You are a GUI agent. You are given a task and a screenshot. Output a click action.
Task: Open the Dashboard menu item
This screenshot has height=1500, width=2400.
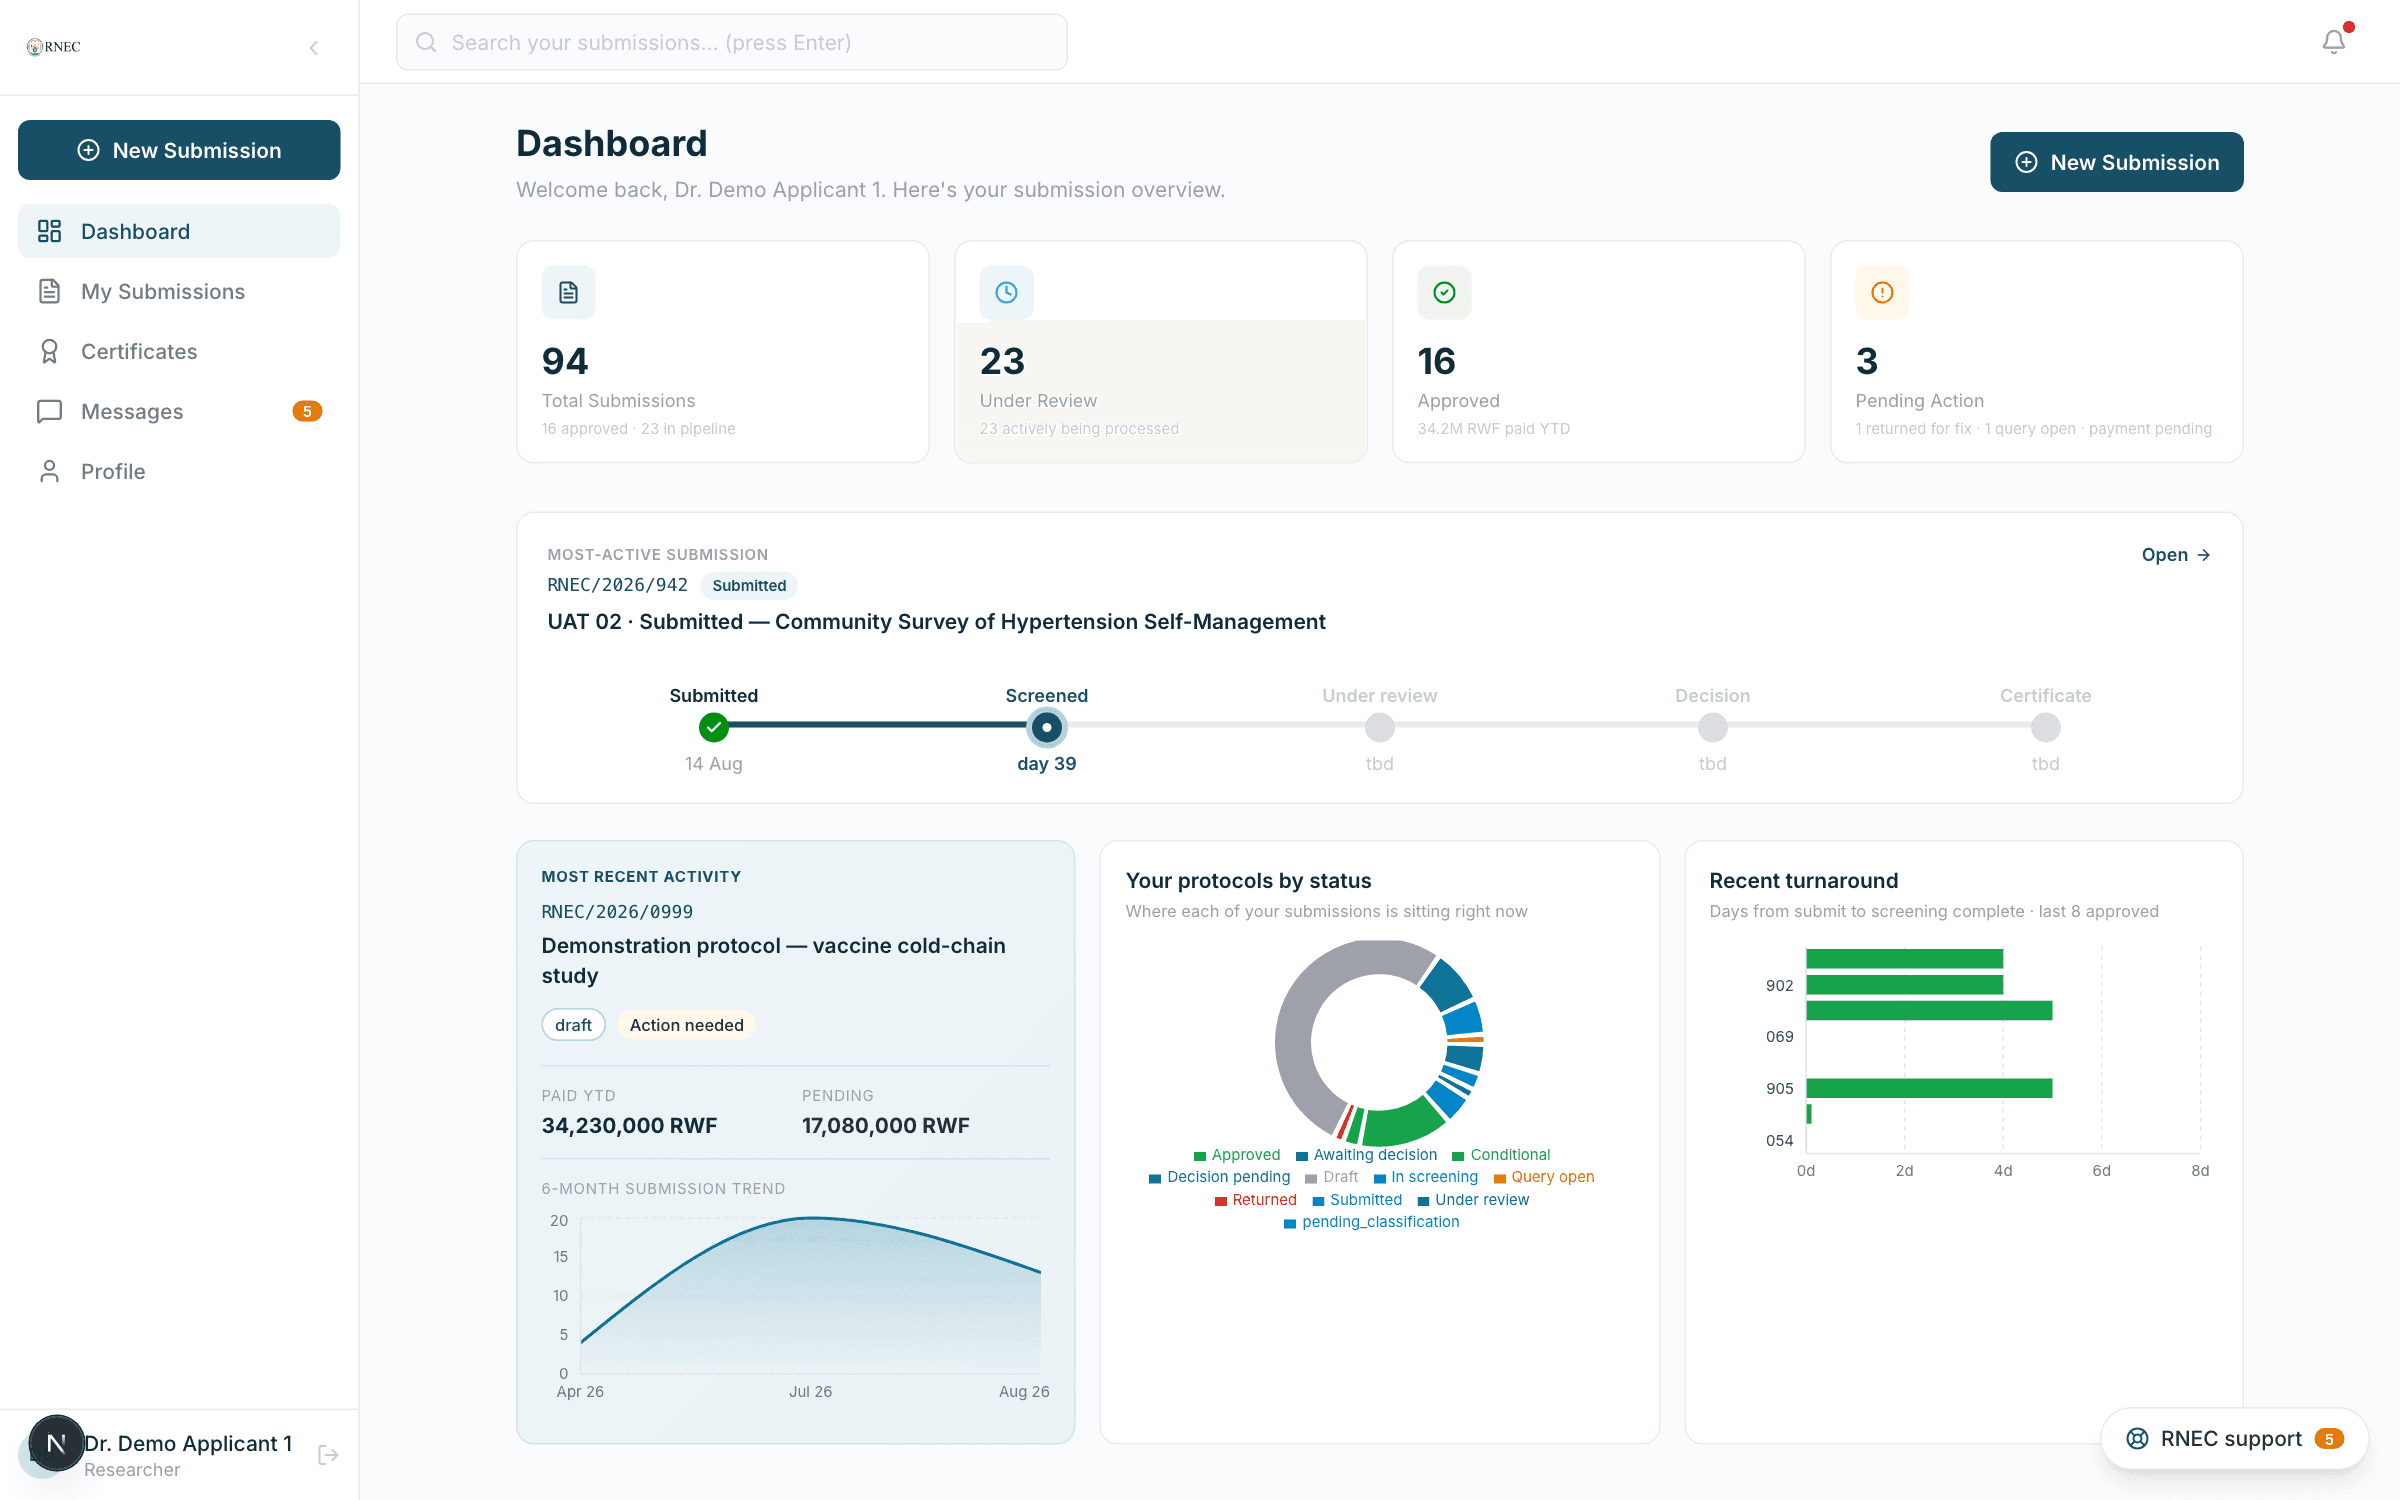point(179,231)
